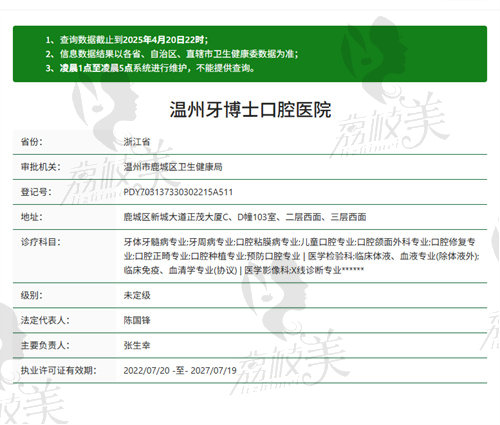Click the 执业许可证有效期 label
Image resolution: width=500 pixels, height=425 pixels.
(x=59, y=370)
